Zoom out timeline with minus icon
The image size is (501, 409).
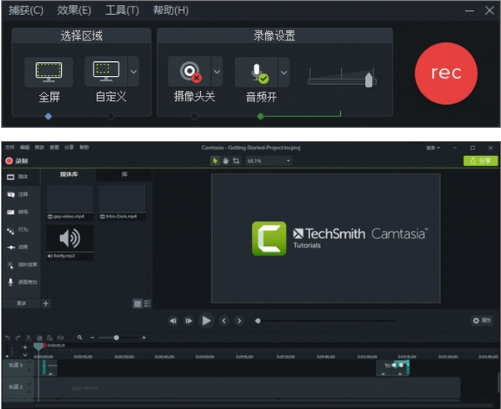click(x=92, y=338)
